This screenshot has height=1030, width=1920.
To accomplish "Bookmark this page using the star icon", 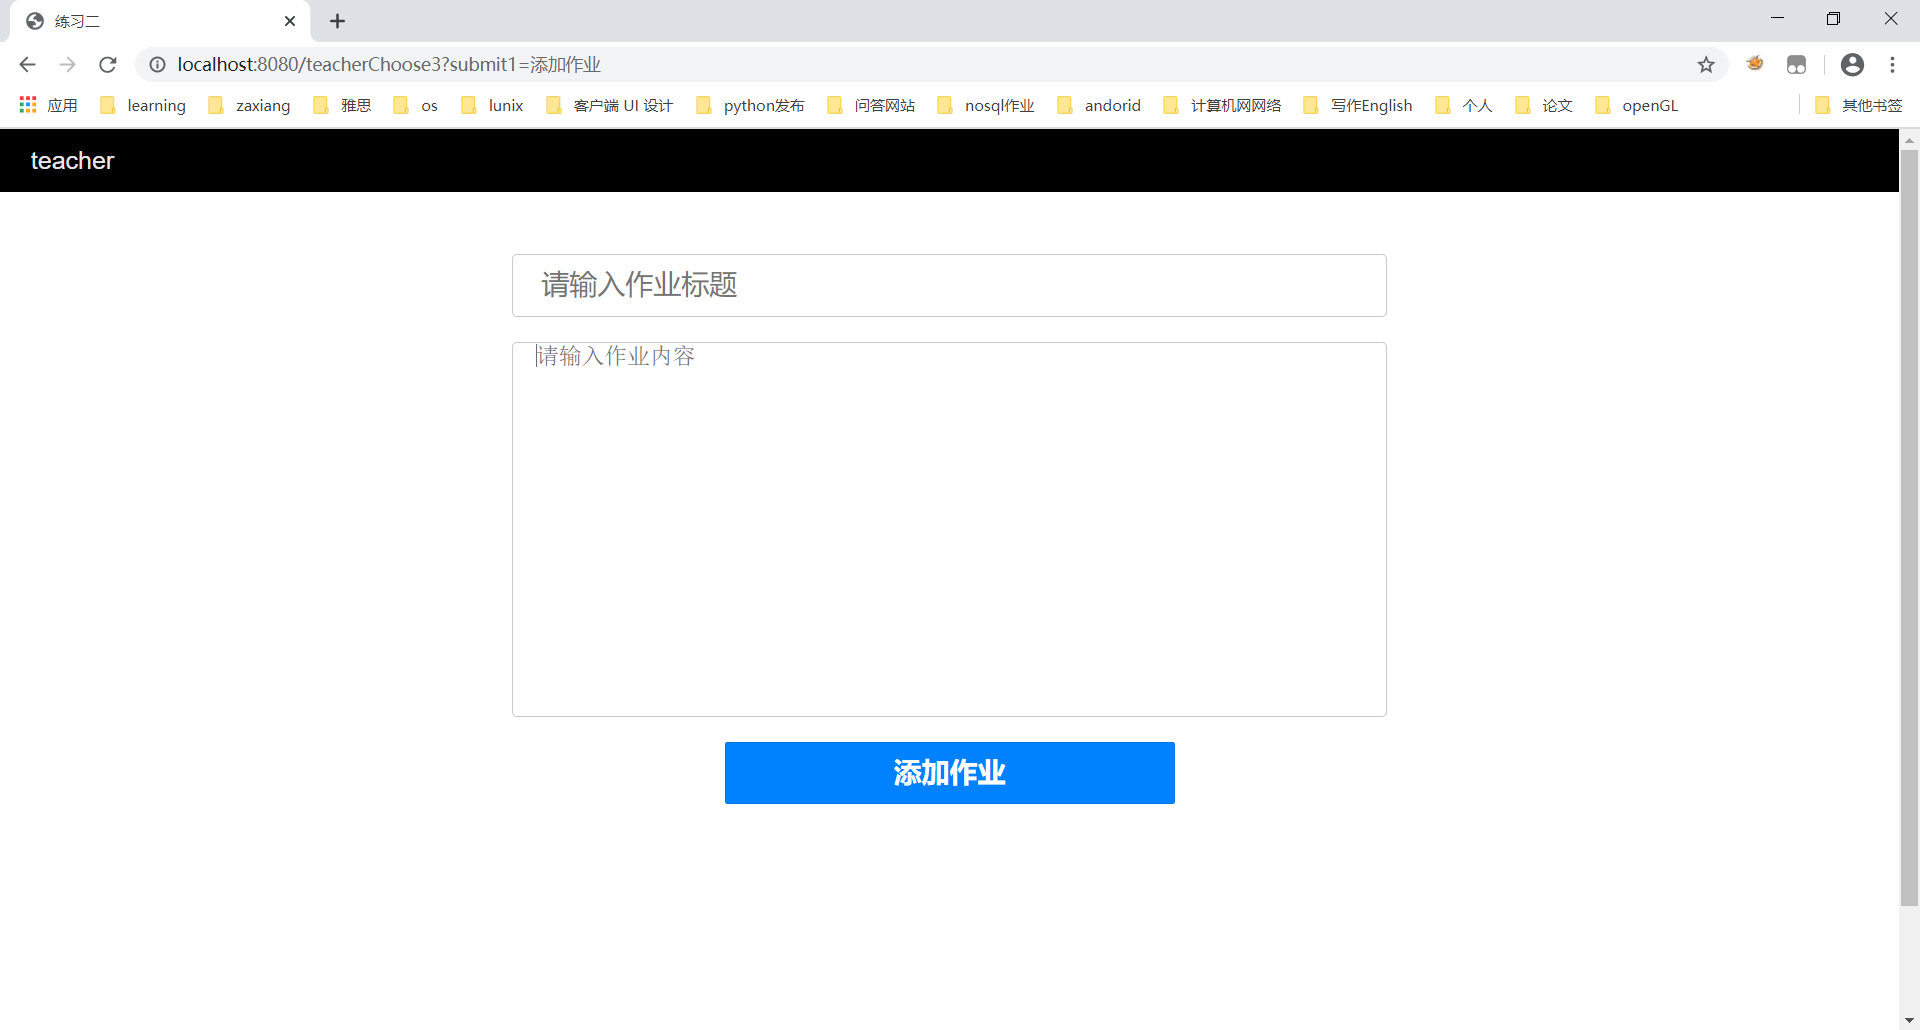I will 1706,64.
